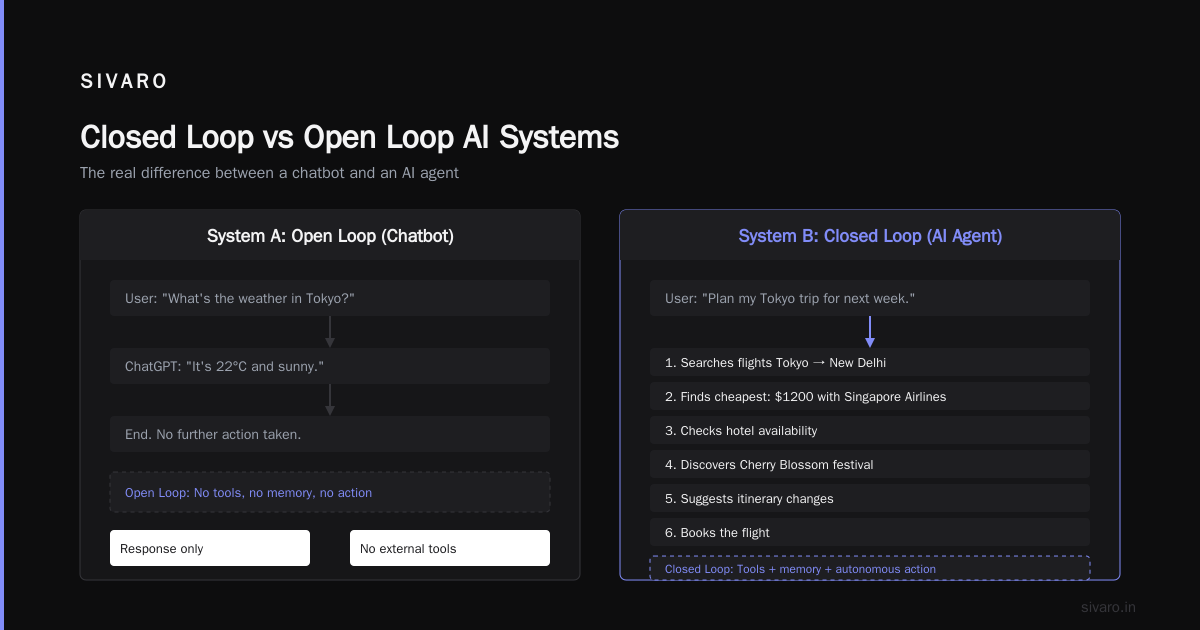This screenshot has width=1200, height=630.
Task: Click step 6 "Books the flight"
Action: 870,532
